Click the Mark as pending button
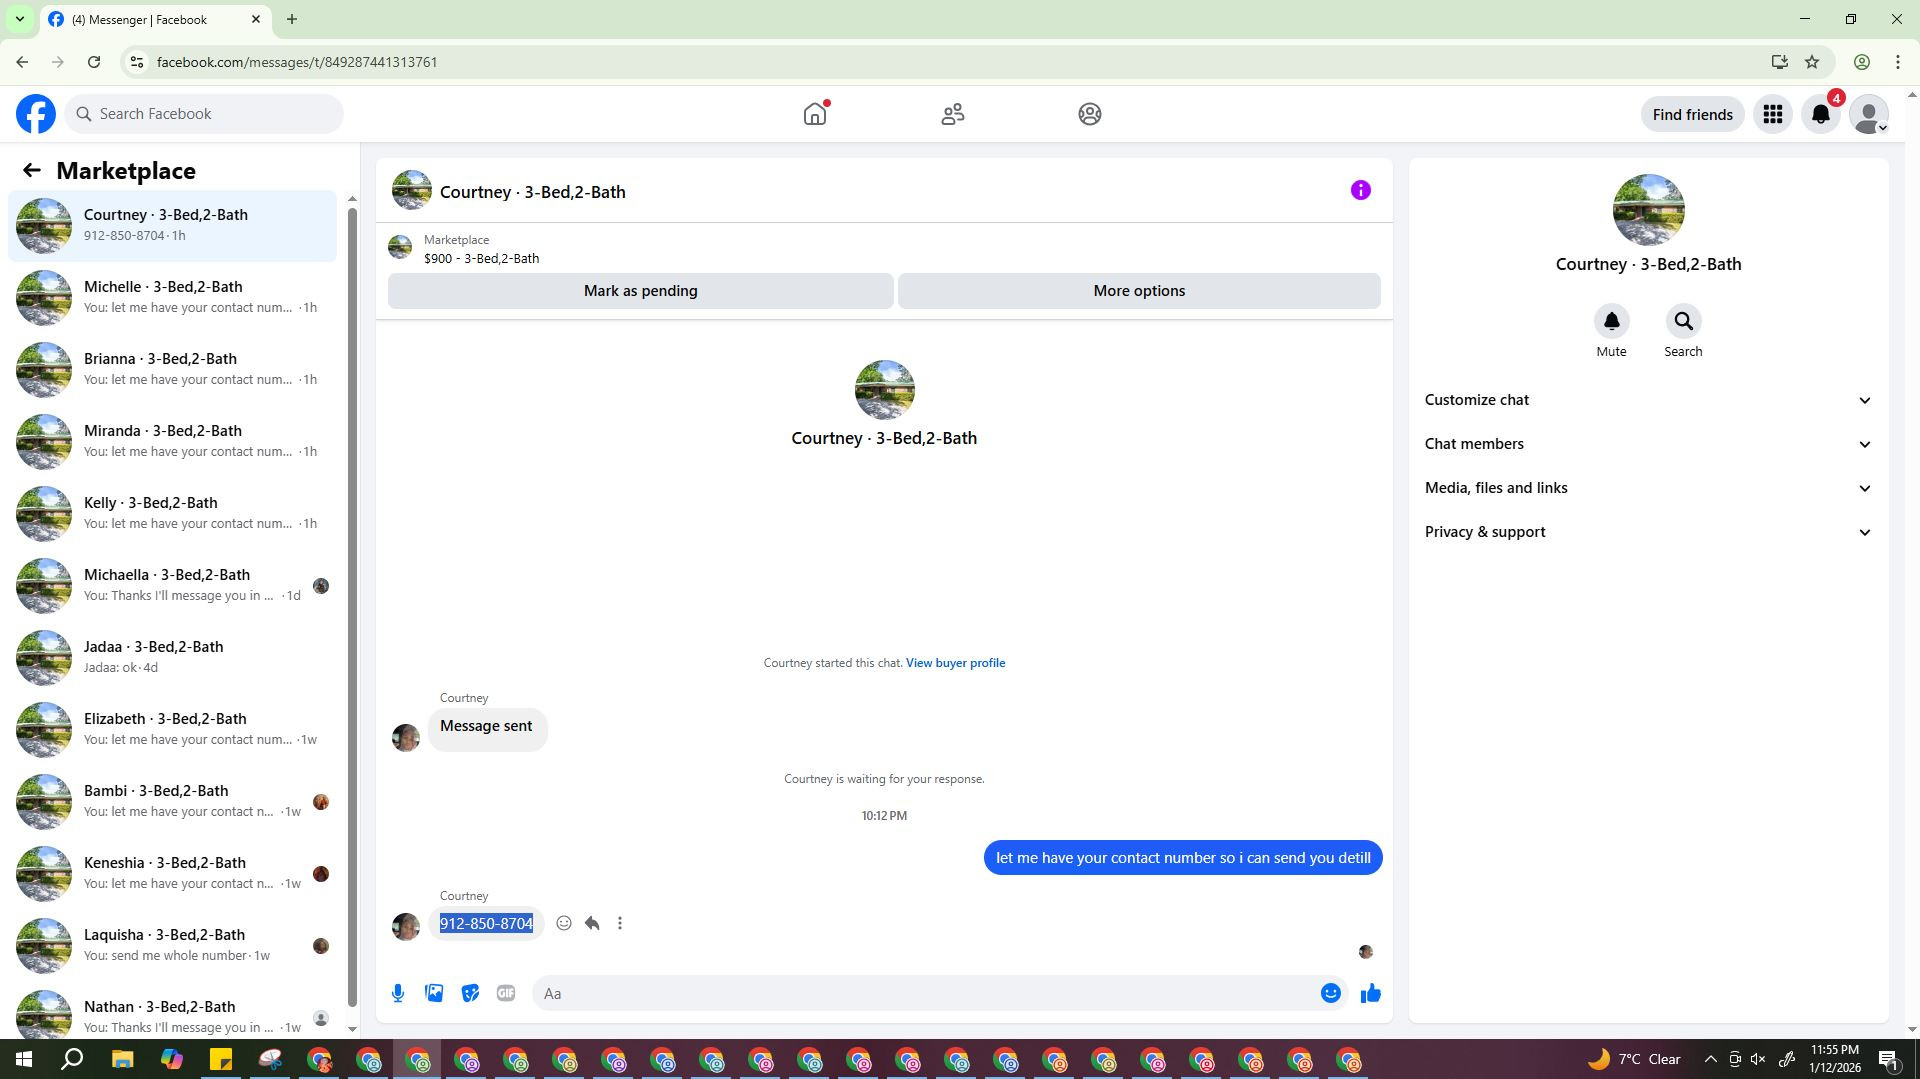The image size is (1920, 1079). coord(640,291)
